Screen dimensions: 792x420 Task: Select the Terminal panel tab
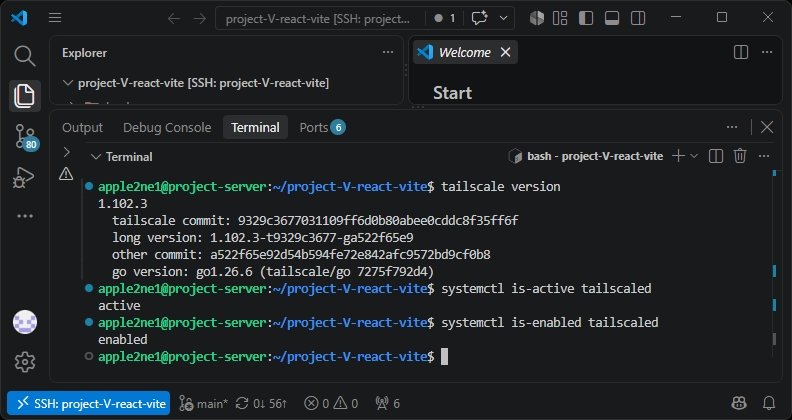[x=255, y=128]
